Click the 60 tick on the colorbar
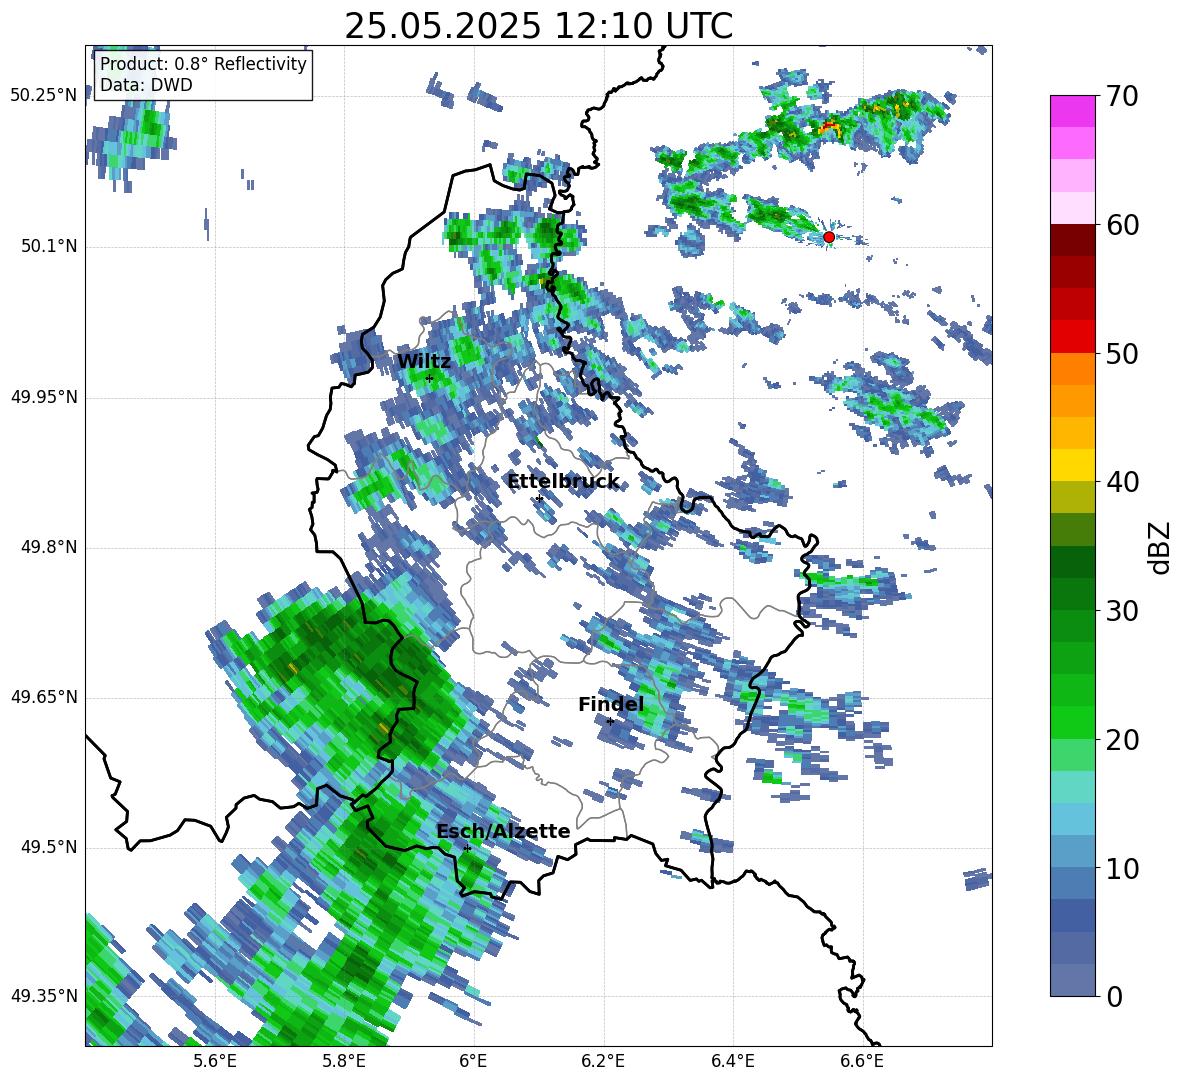Screen dimensions: 1184x1081 1122,224
